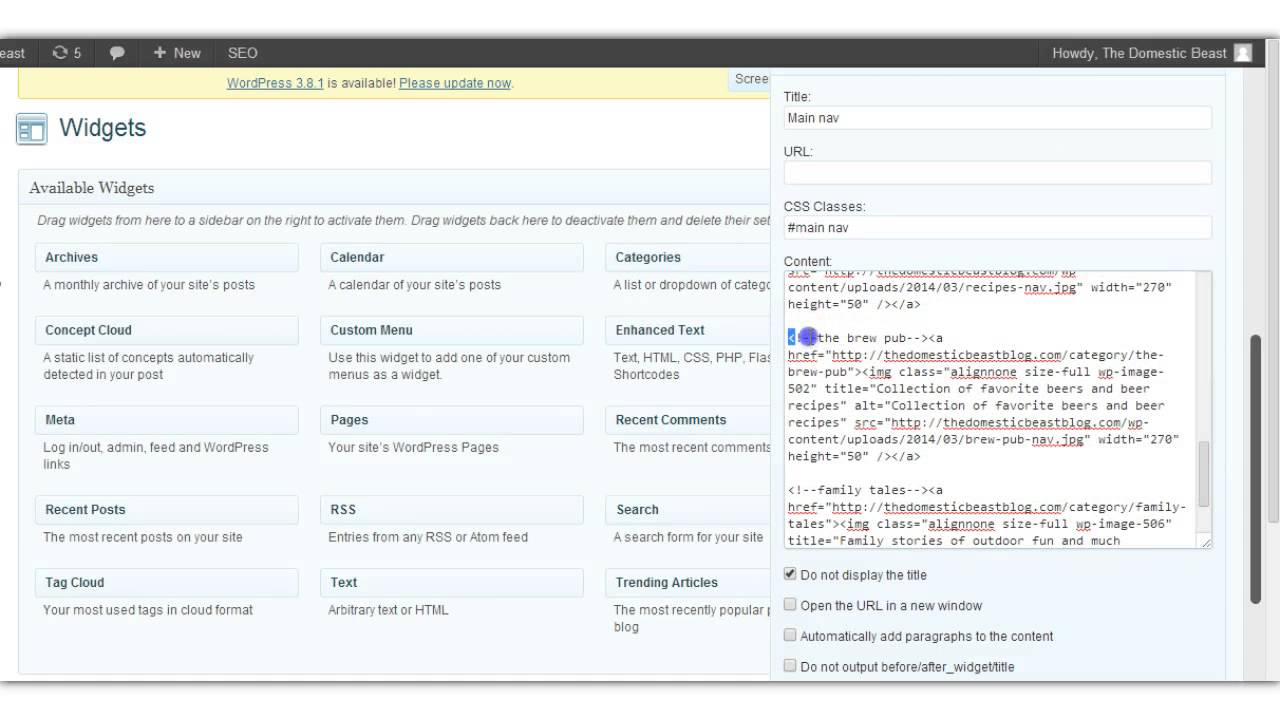The width and height of the screenshot is (1280, 720).
Task: Click the CSS Classes input field
Action: pyautogui.click(x=997, y=228)
